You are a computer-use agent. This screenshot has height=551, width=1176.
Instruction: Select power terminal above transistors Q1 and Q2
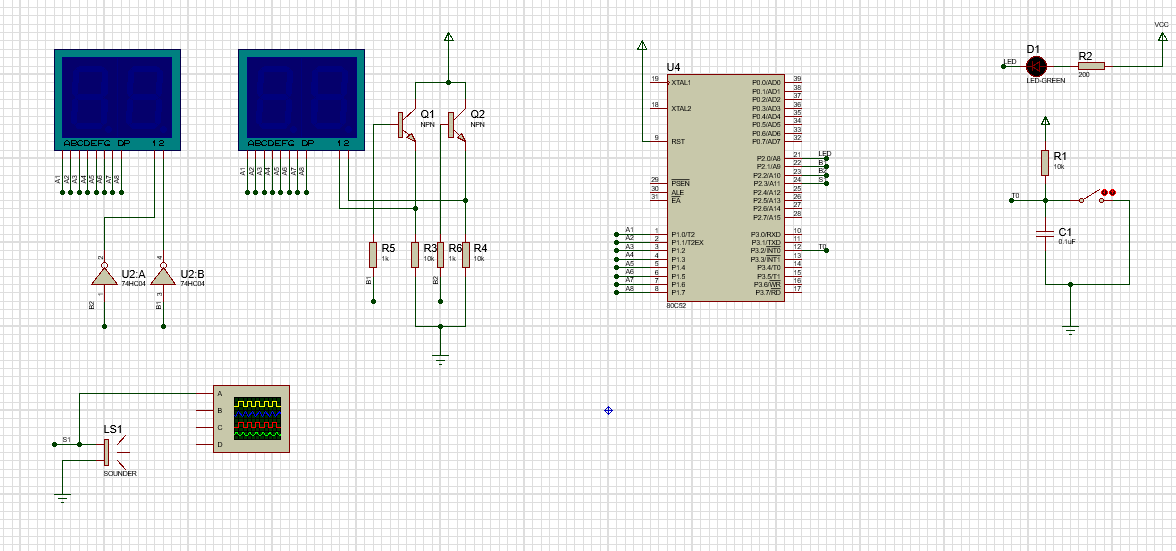(x=448, y=37)
